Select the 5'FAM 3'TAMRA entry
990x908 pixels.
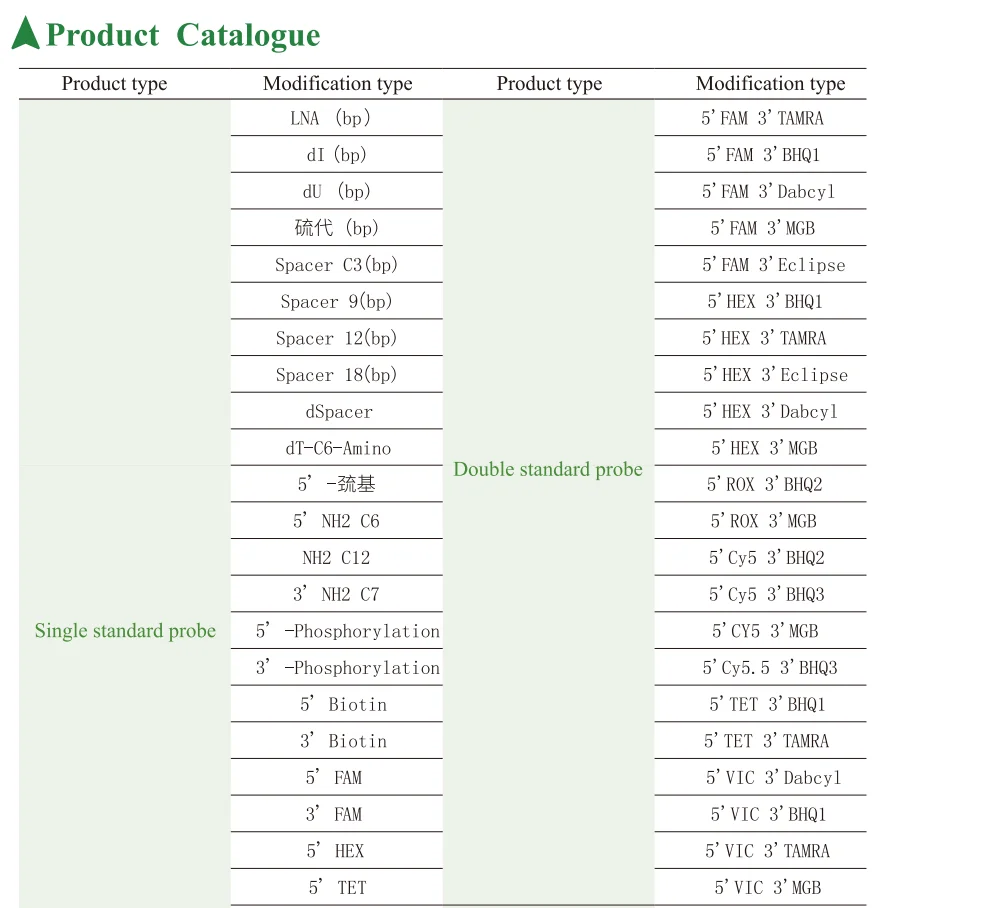762,118
